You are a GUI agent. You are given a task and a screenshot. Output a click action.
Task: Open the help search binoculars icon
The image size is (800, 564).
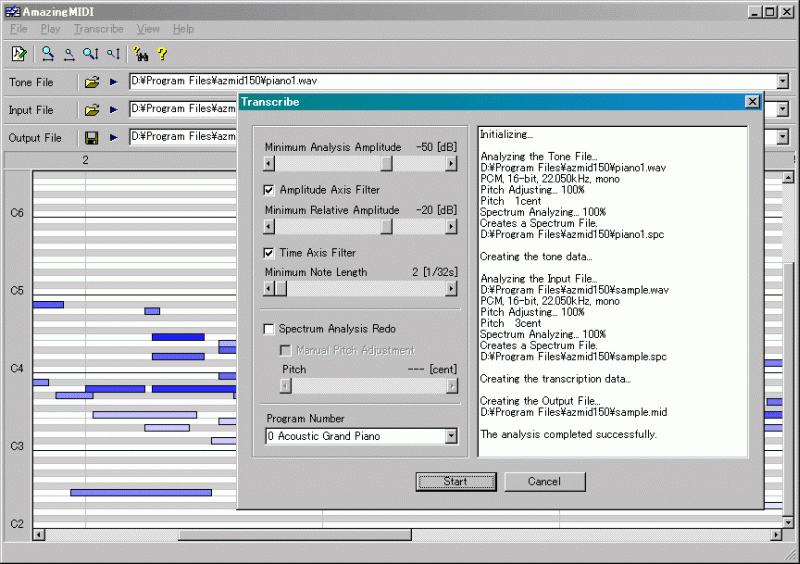pos(141,54)
